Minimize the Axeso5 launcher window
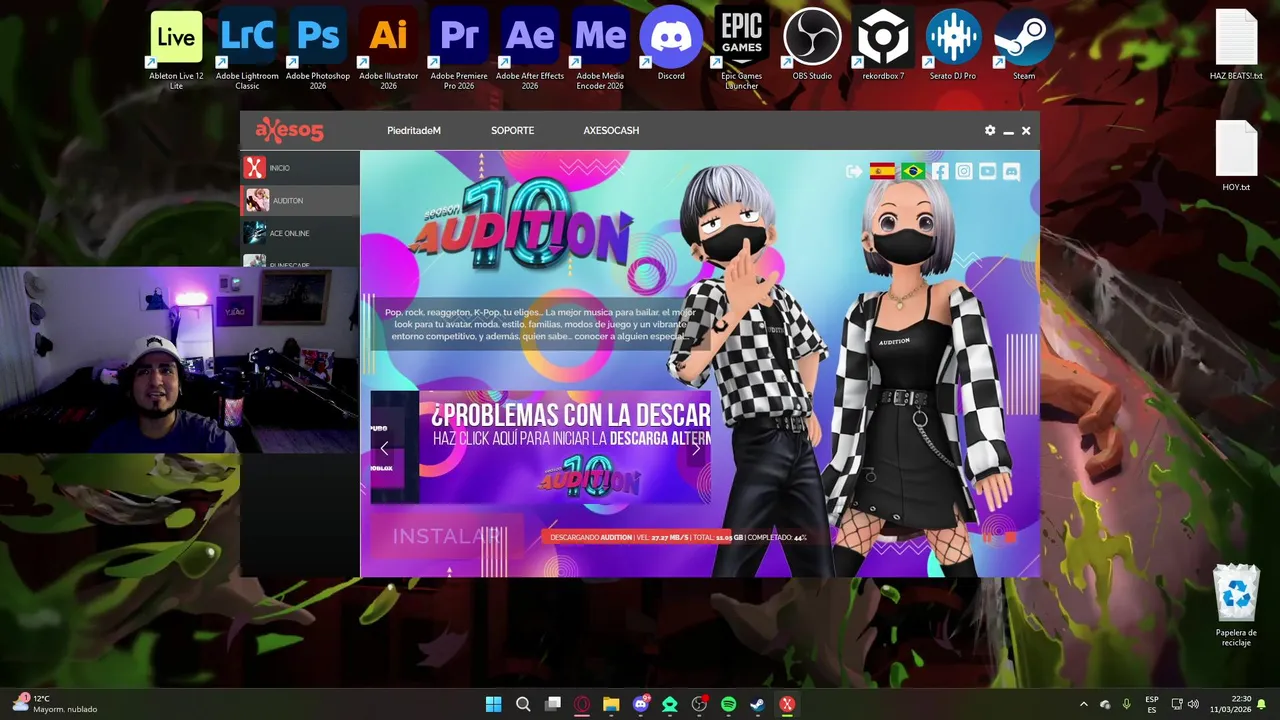1280x720 pixels. [x=1008, y=131]
